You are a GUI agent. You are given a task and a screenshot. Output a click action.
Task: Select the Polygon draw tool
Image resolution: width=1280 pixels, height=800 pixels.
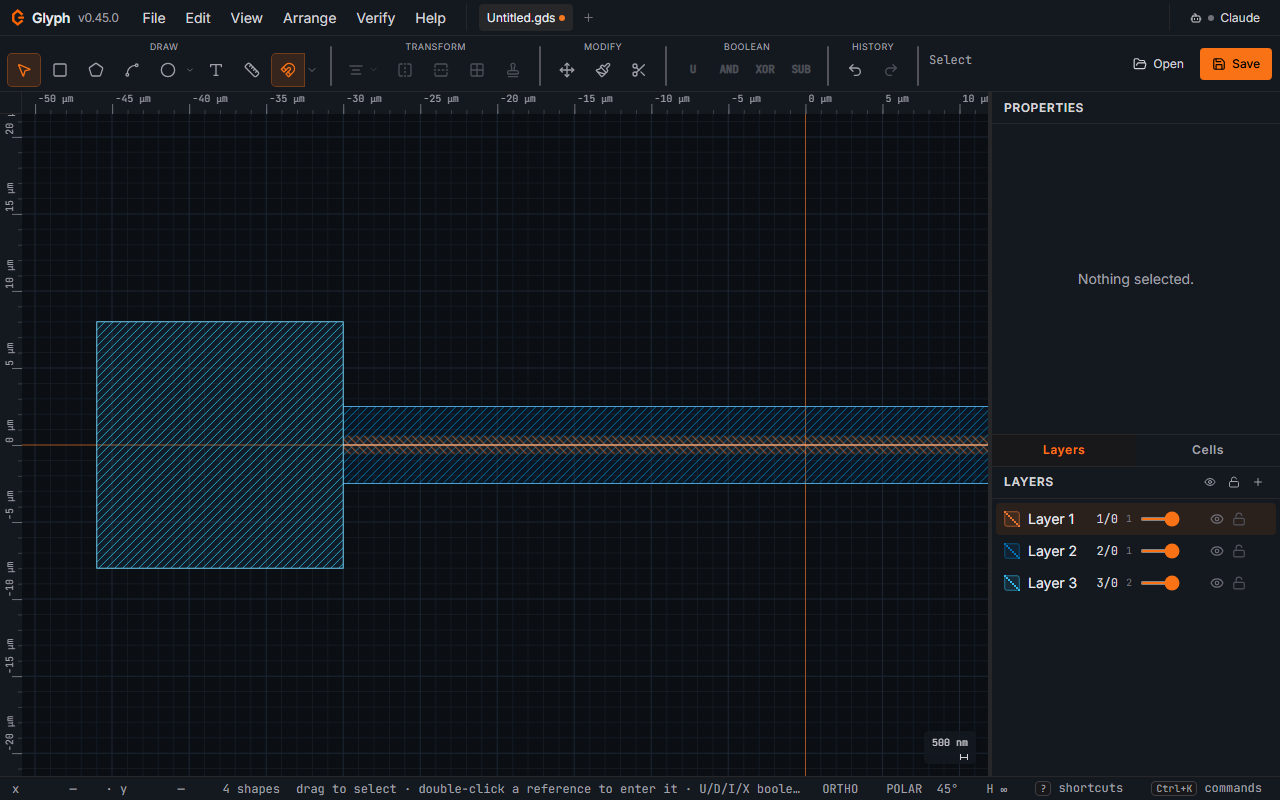tap(96, 70)
